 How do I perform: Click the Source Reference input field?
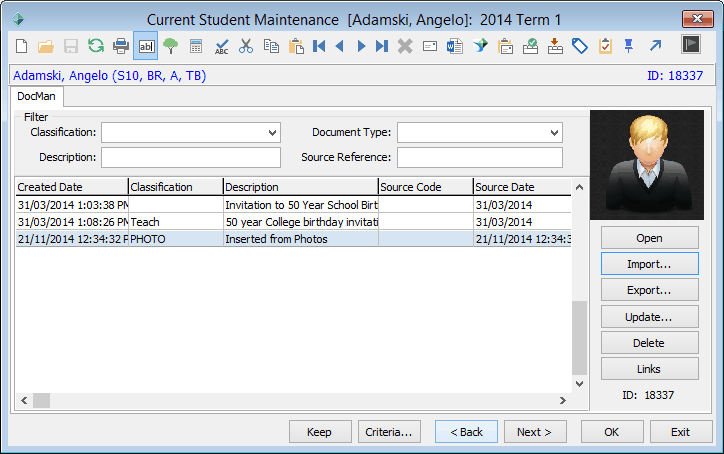point(480,157)
